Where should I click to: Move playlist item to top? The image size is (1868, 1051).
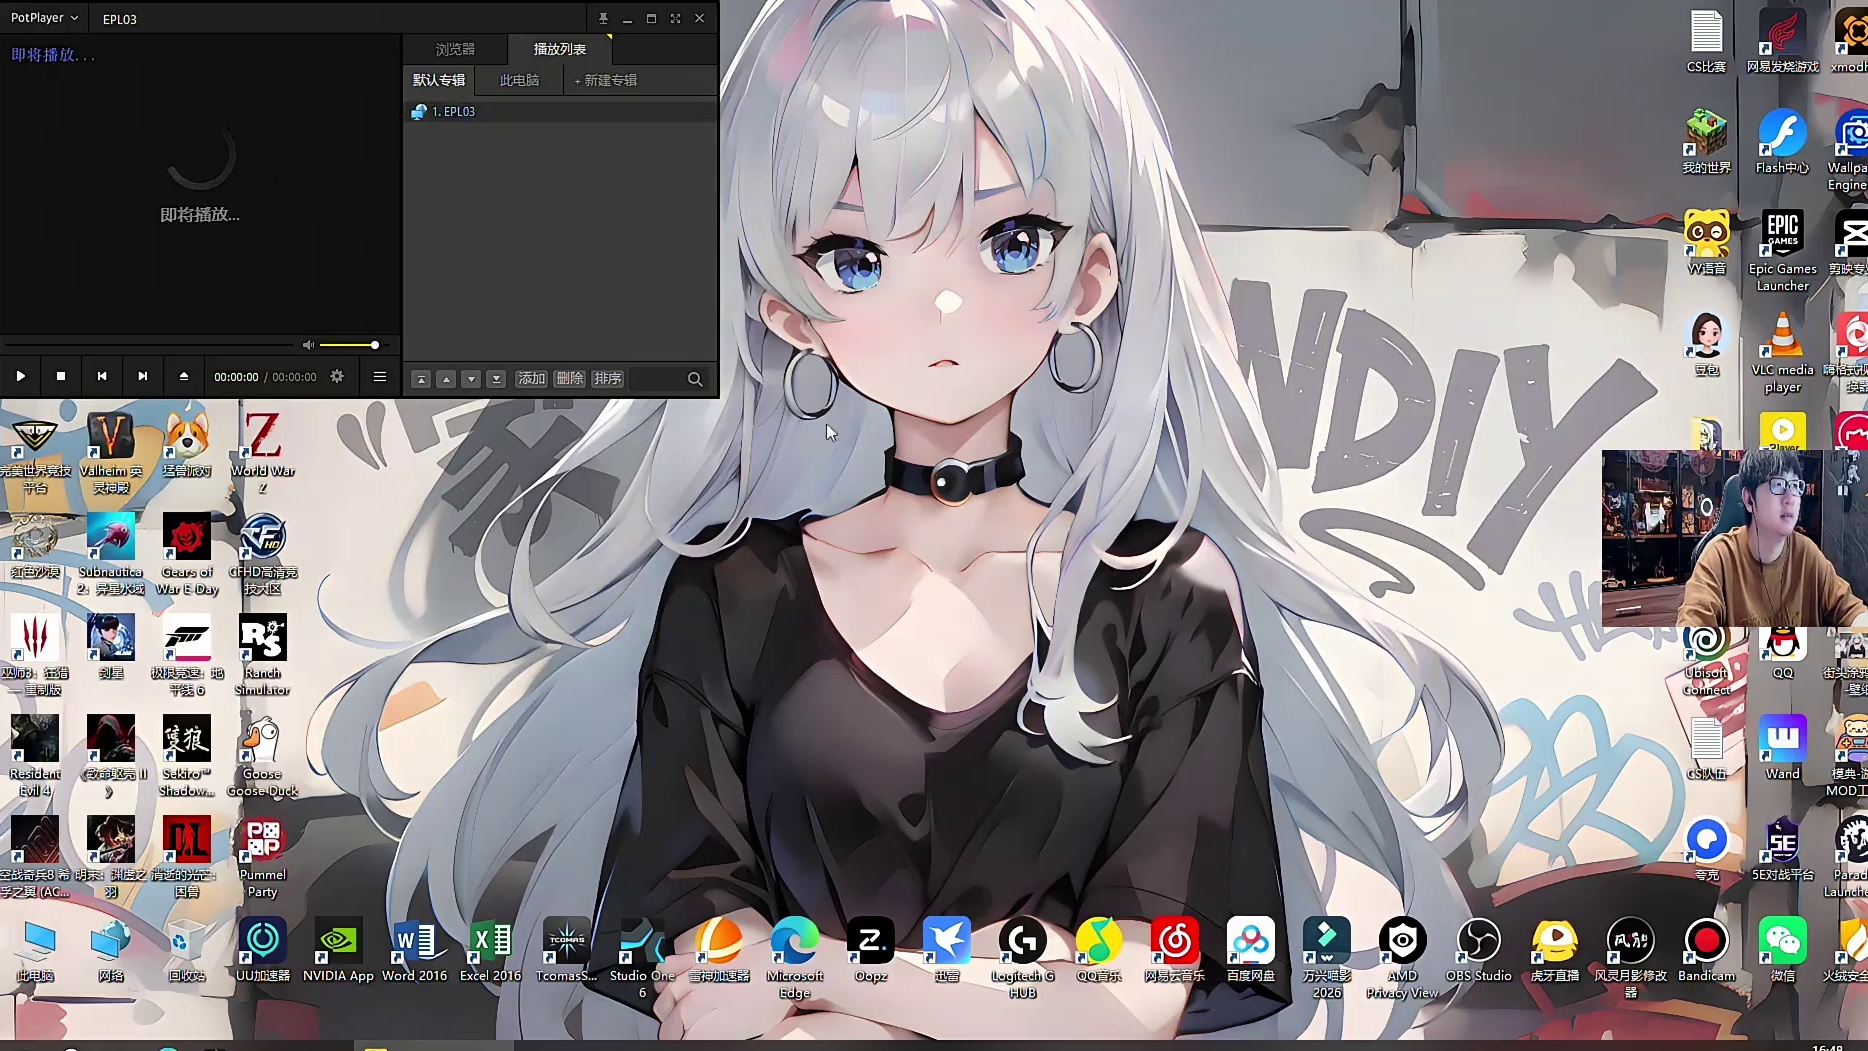click(x=421, y=379)
